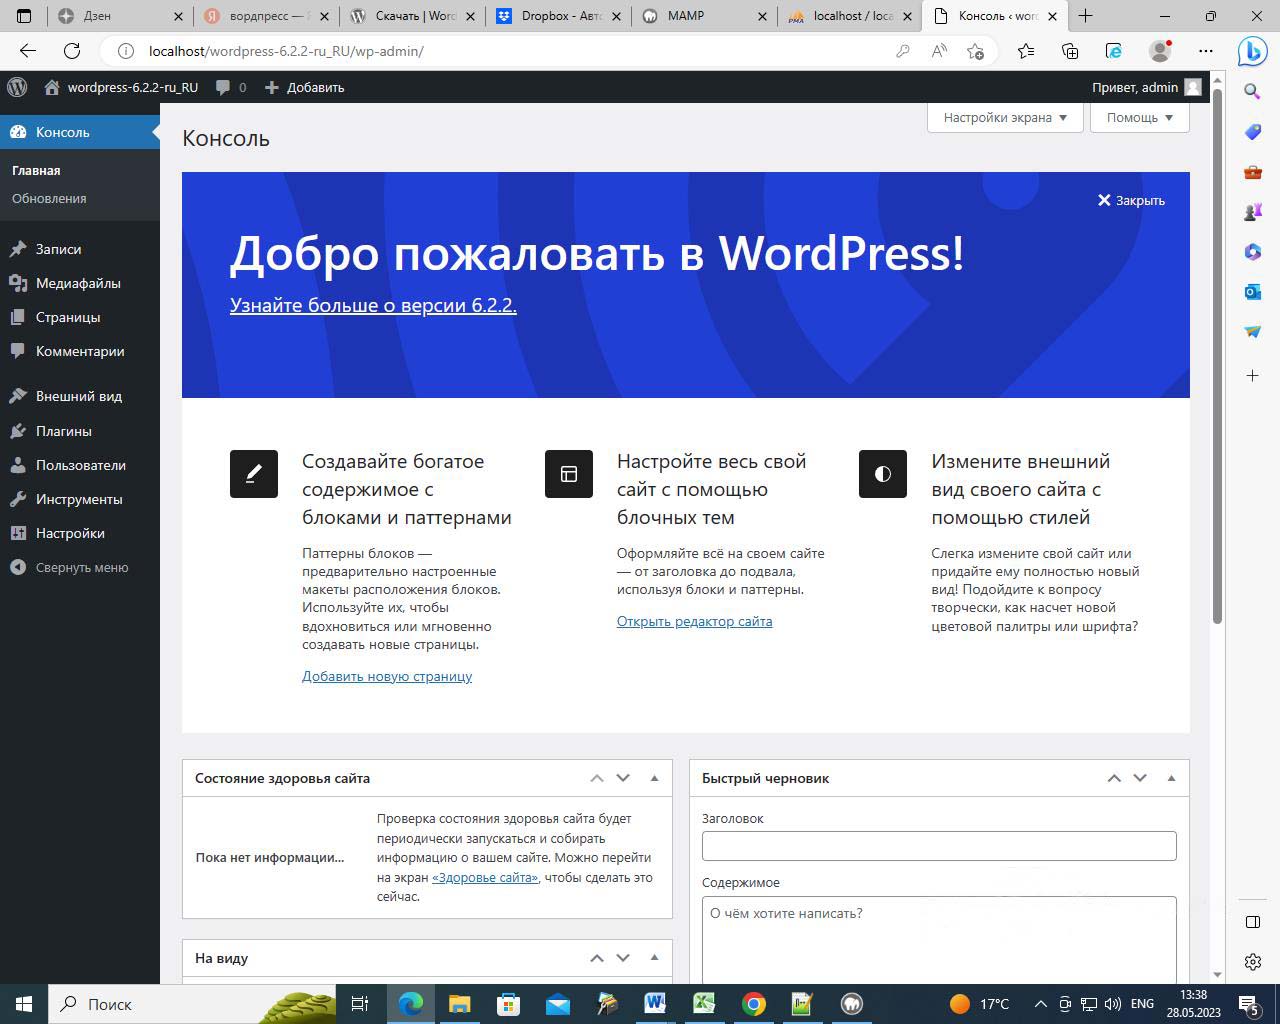Refresh the page with reload button
Viewport: 1280px width, 1024px height.
[x=72, y=51]
